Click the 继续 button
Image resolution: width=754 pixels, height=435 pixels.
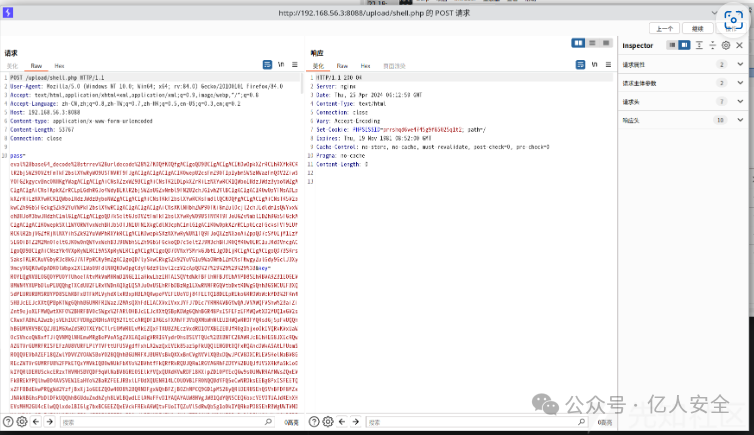pyautogui.click(x=697, y=28)
